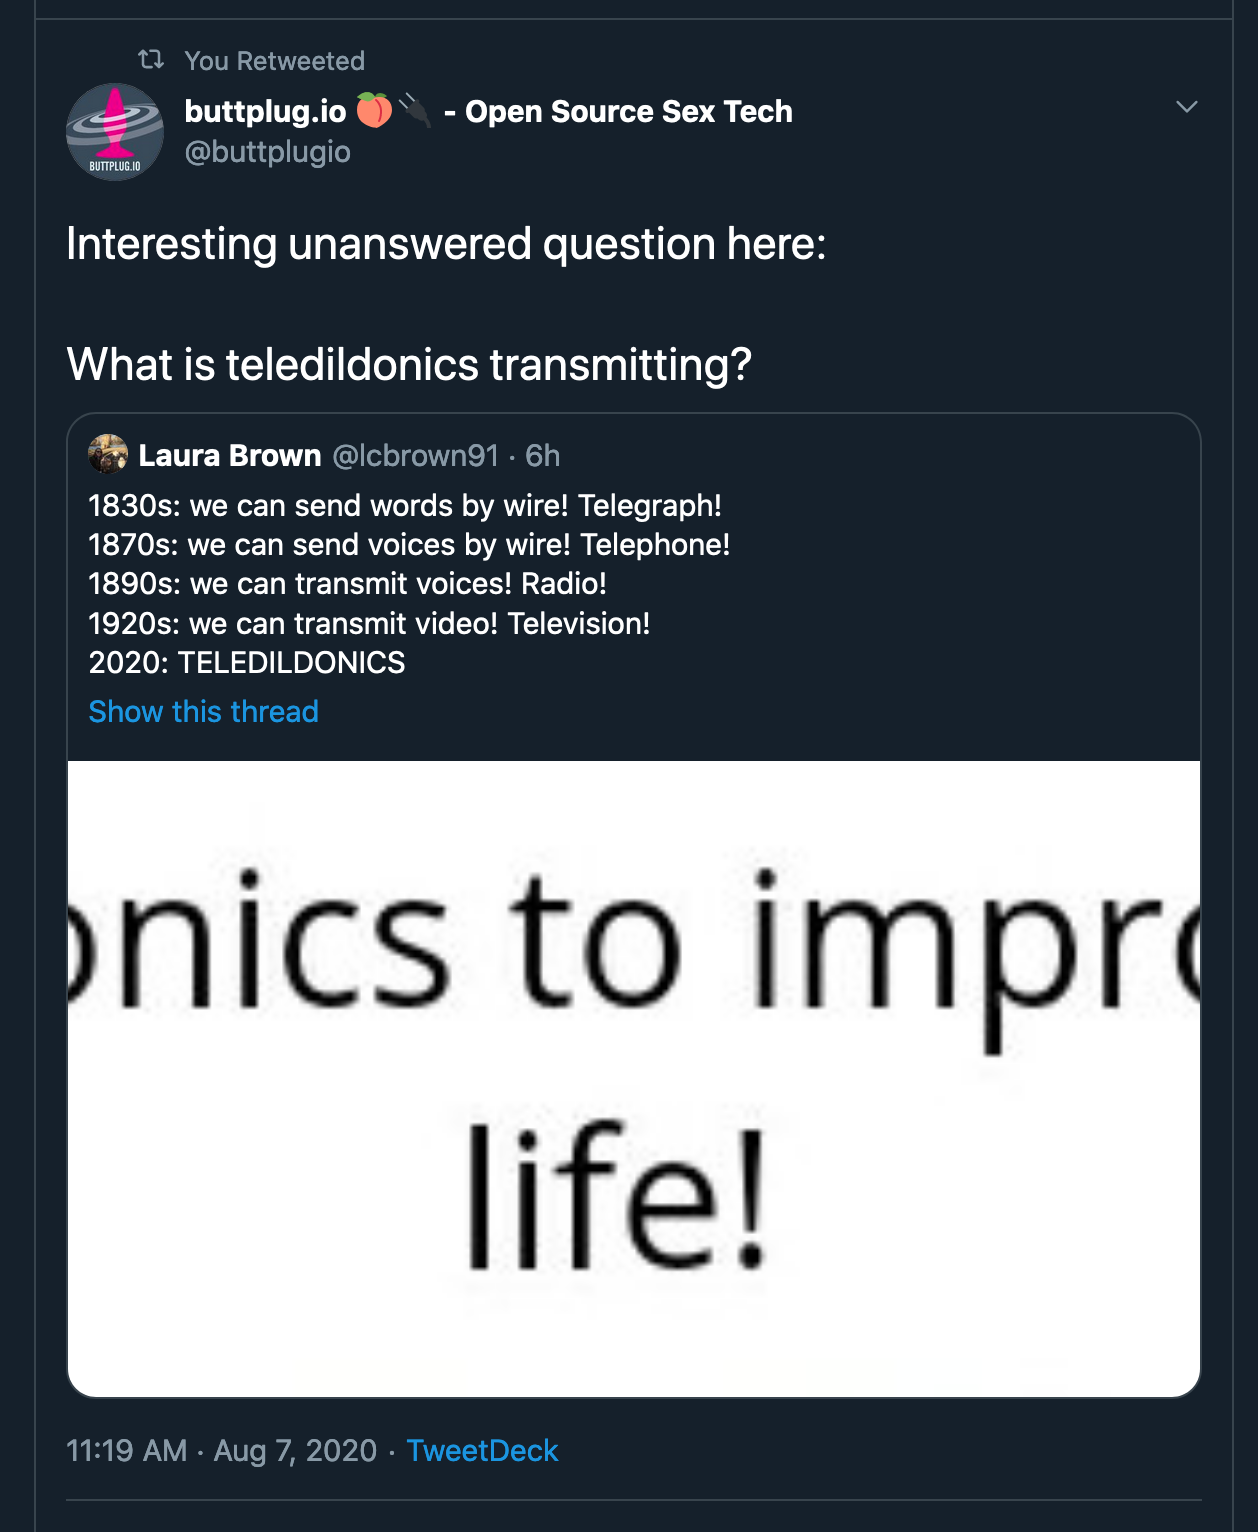The height and width of the screenshot is (1532, 1258).
Task: Click the "2020: TELEDILDONICS" line
Action: click(x=247, y=663)
